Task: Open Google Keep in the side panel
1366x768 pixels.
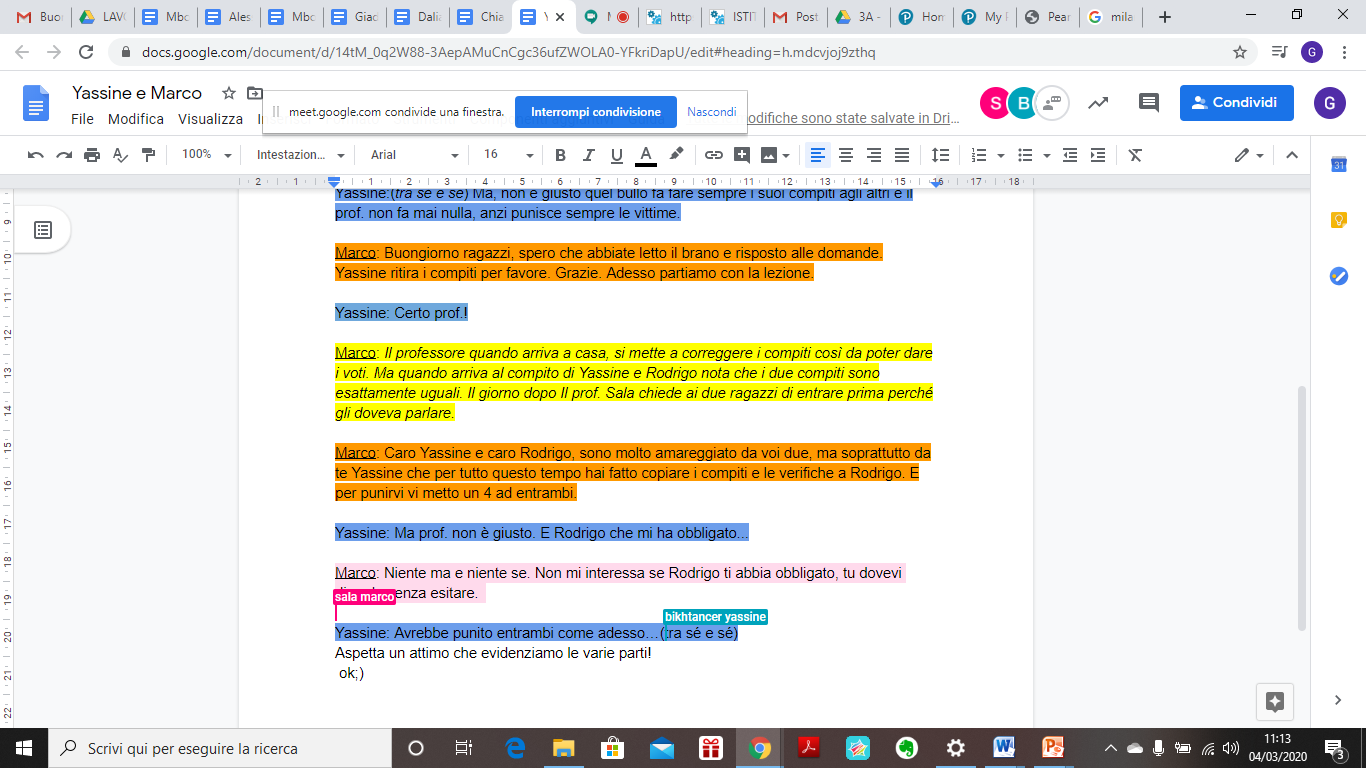Action: pos(1339,220)
